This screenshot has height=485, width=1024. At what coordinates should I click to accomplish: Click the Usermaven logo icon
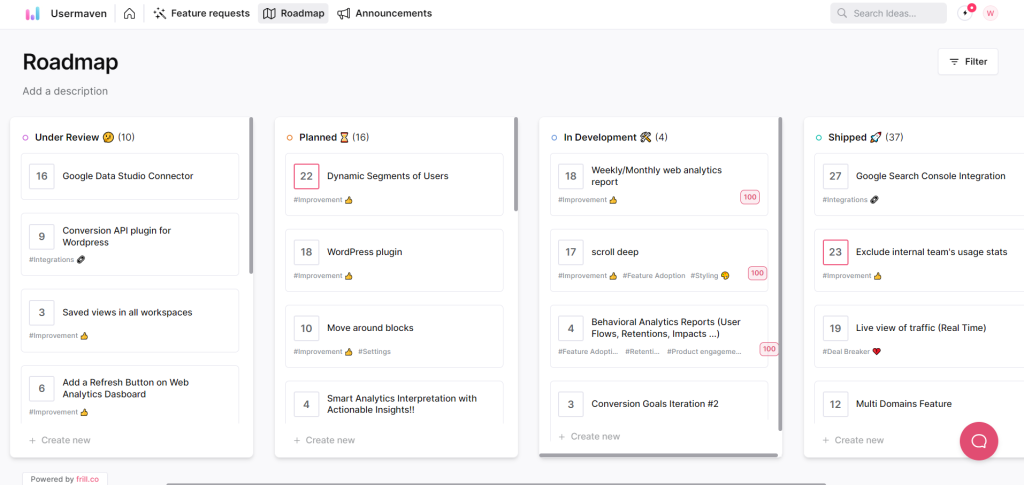click(x=33, y=14)
